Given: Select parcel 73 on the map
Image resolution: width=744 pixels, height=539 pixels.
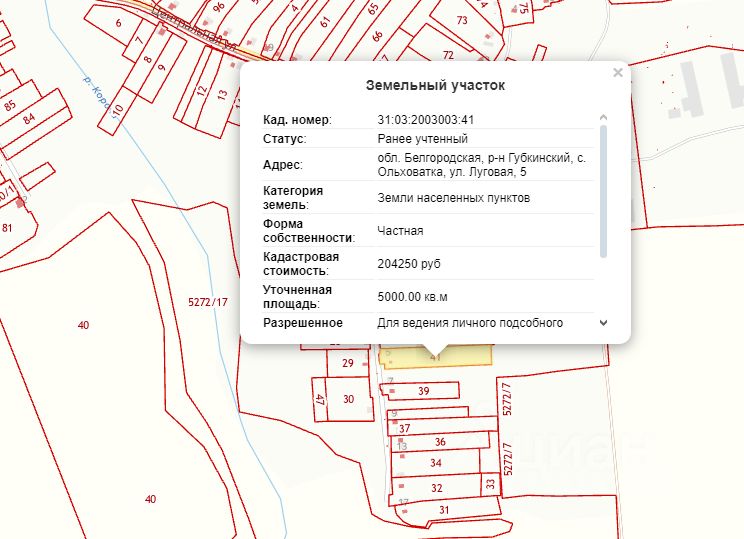Looking at the screenshot, I should pos(462,20).
